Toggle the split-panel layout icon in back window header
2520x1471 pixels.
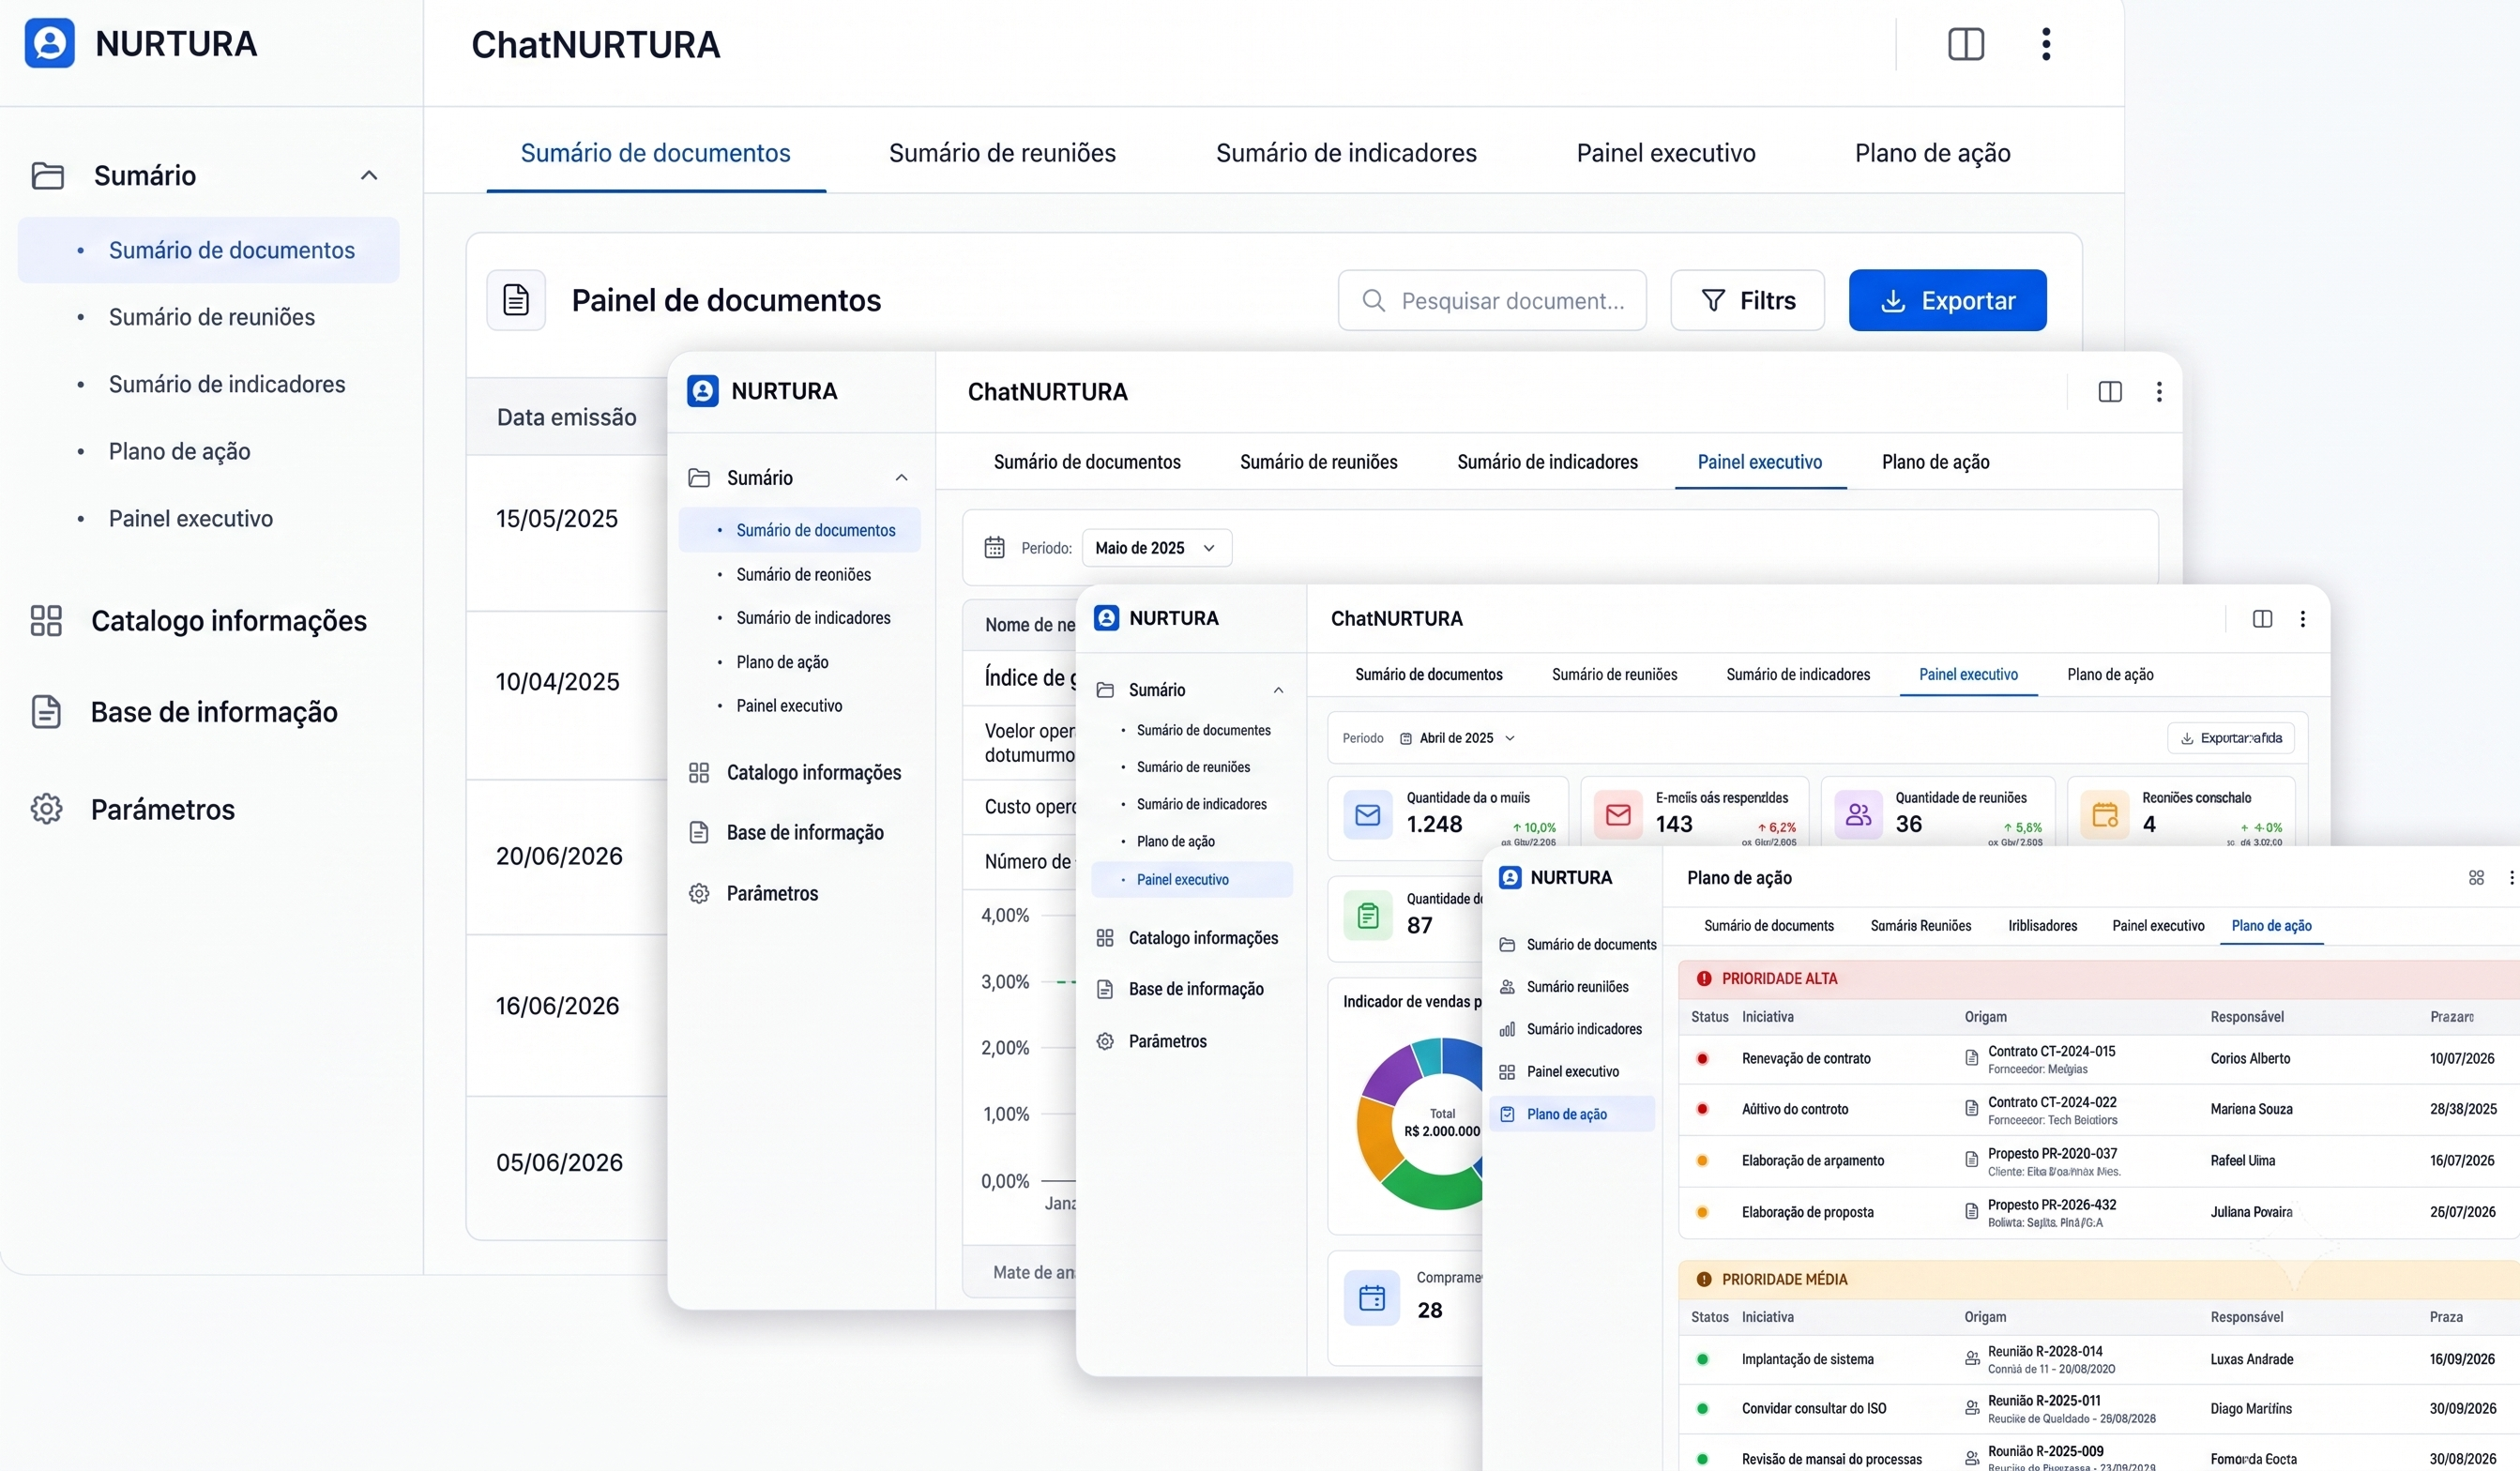[1965, 44]
